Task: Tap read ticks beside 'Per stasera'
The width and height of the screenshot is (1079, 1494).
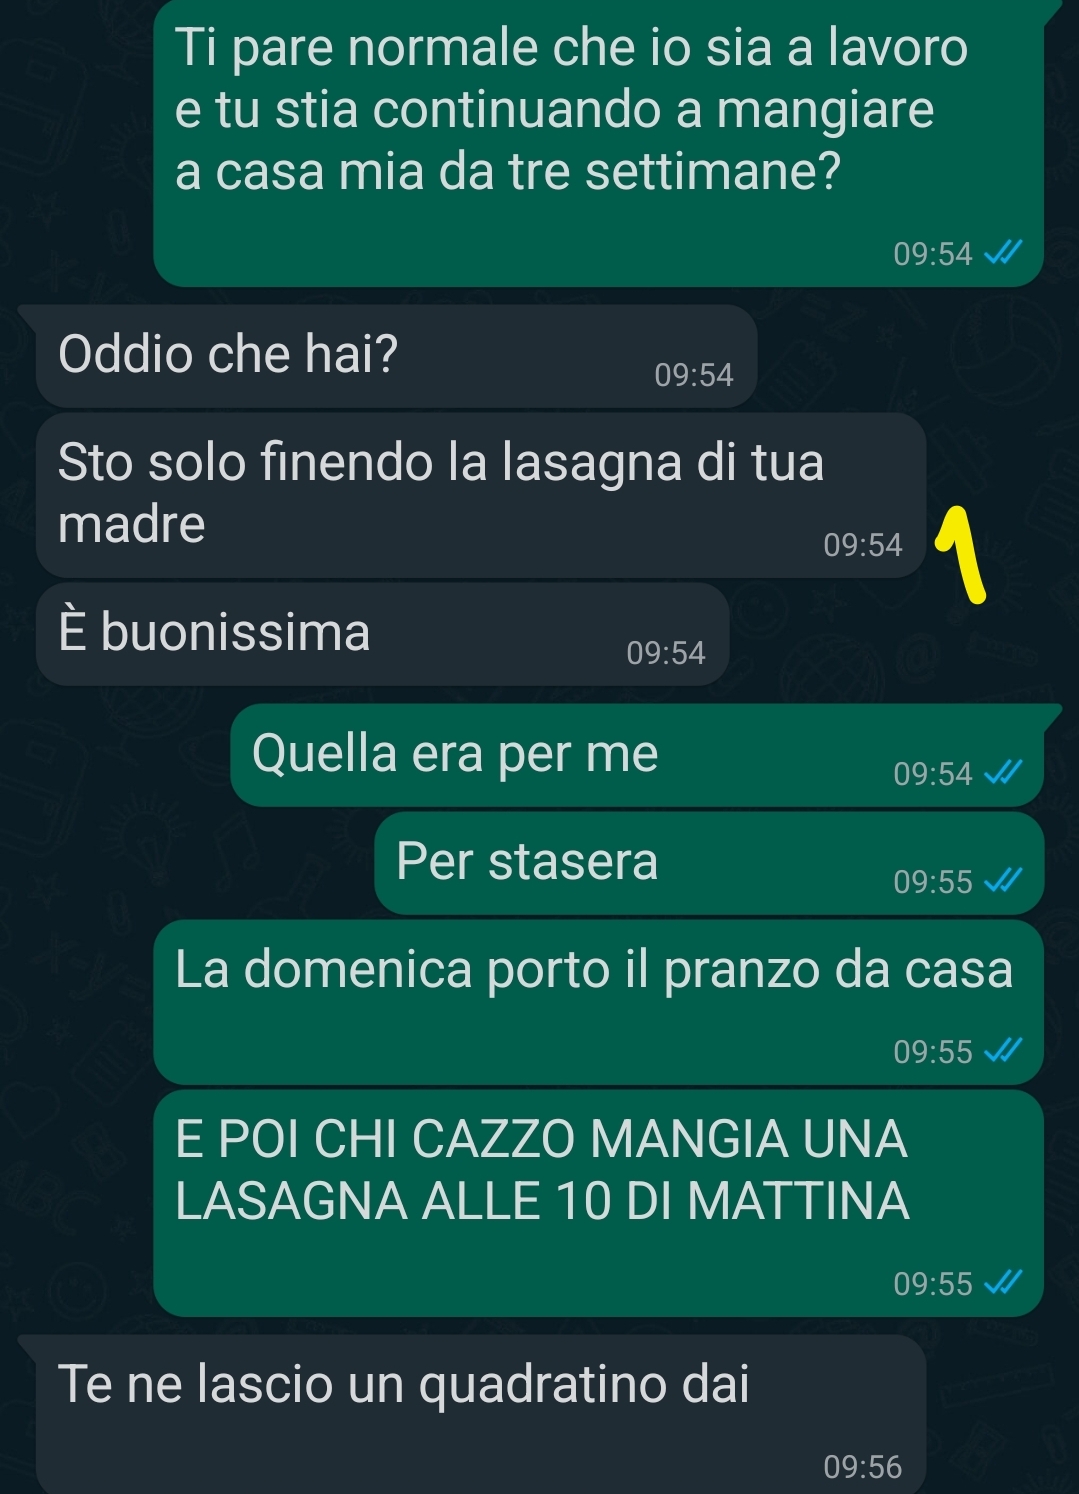Action: [1003, 881]
